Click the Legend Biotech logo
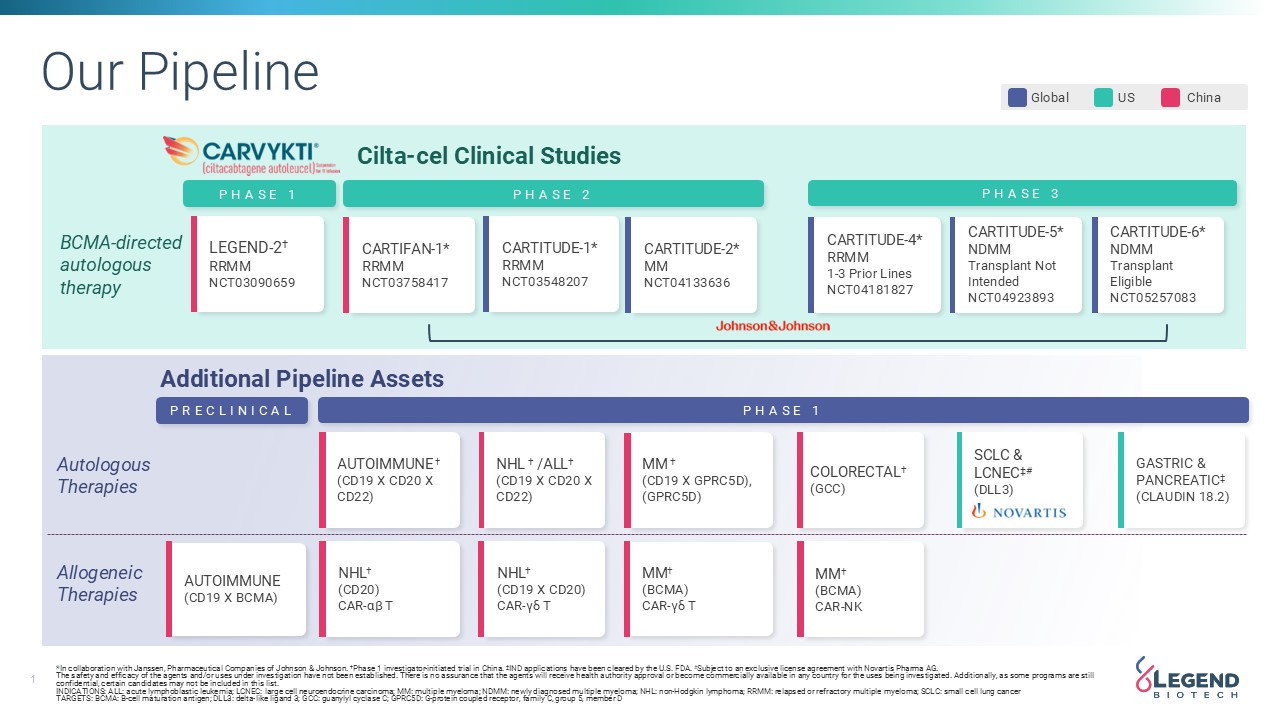The height and width of the screenshot is (720, 1280). pos(1187,677)
